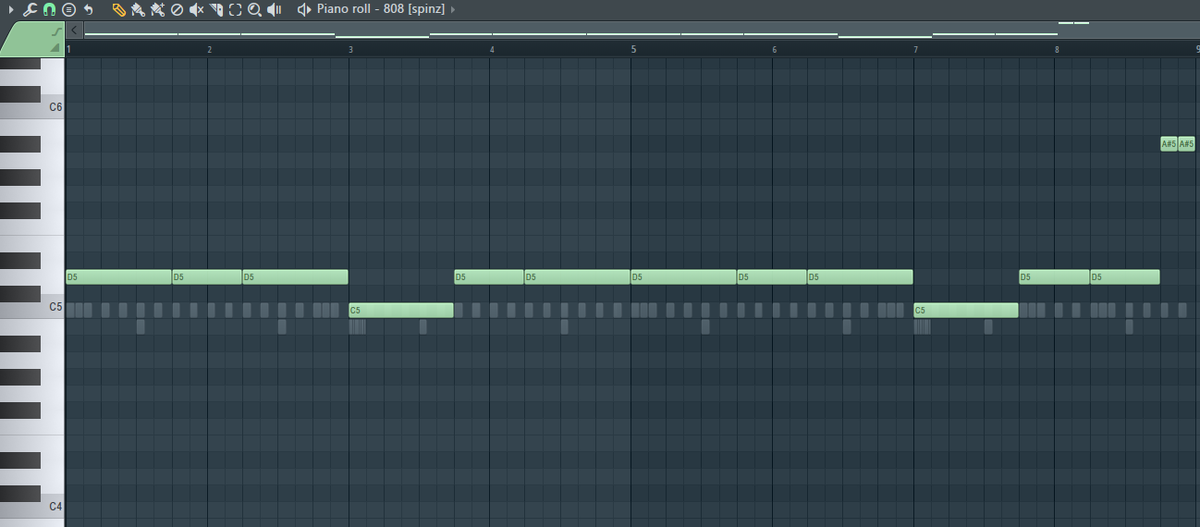The height and width of the screenshot is (527, 1200).
Task: Toggle the slide note icon
Action: (x=57, y=33)
